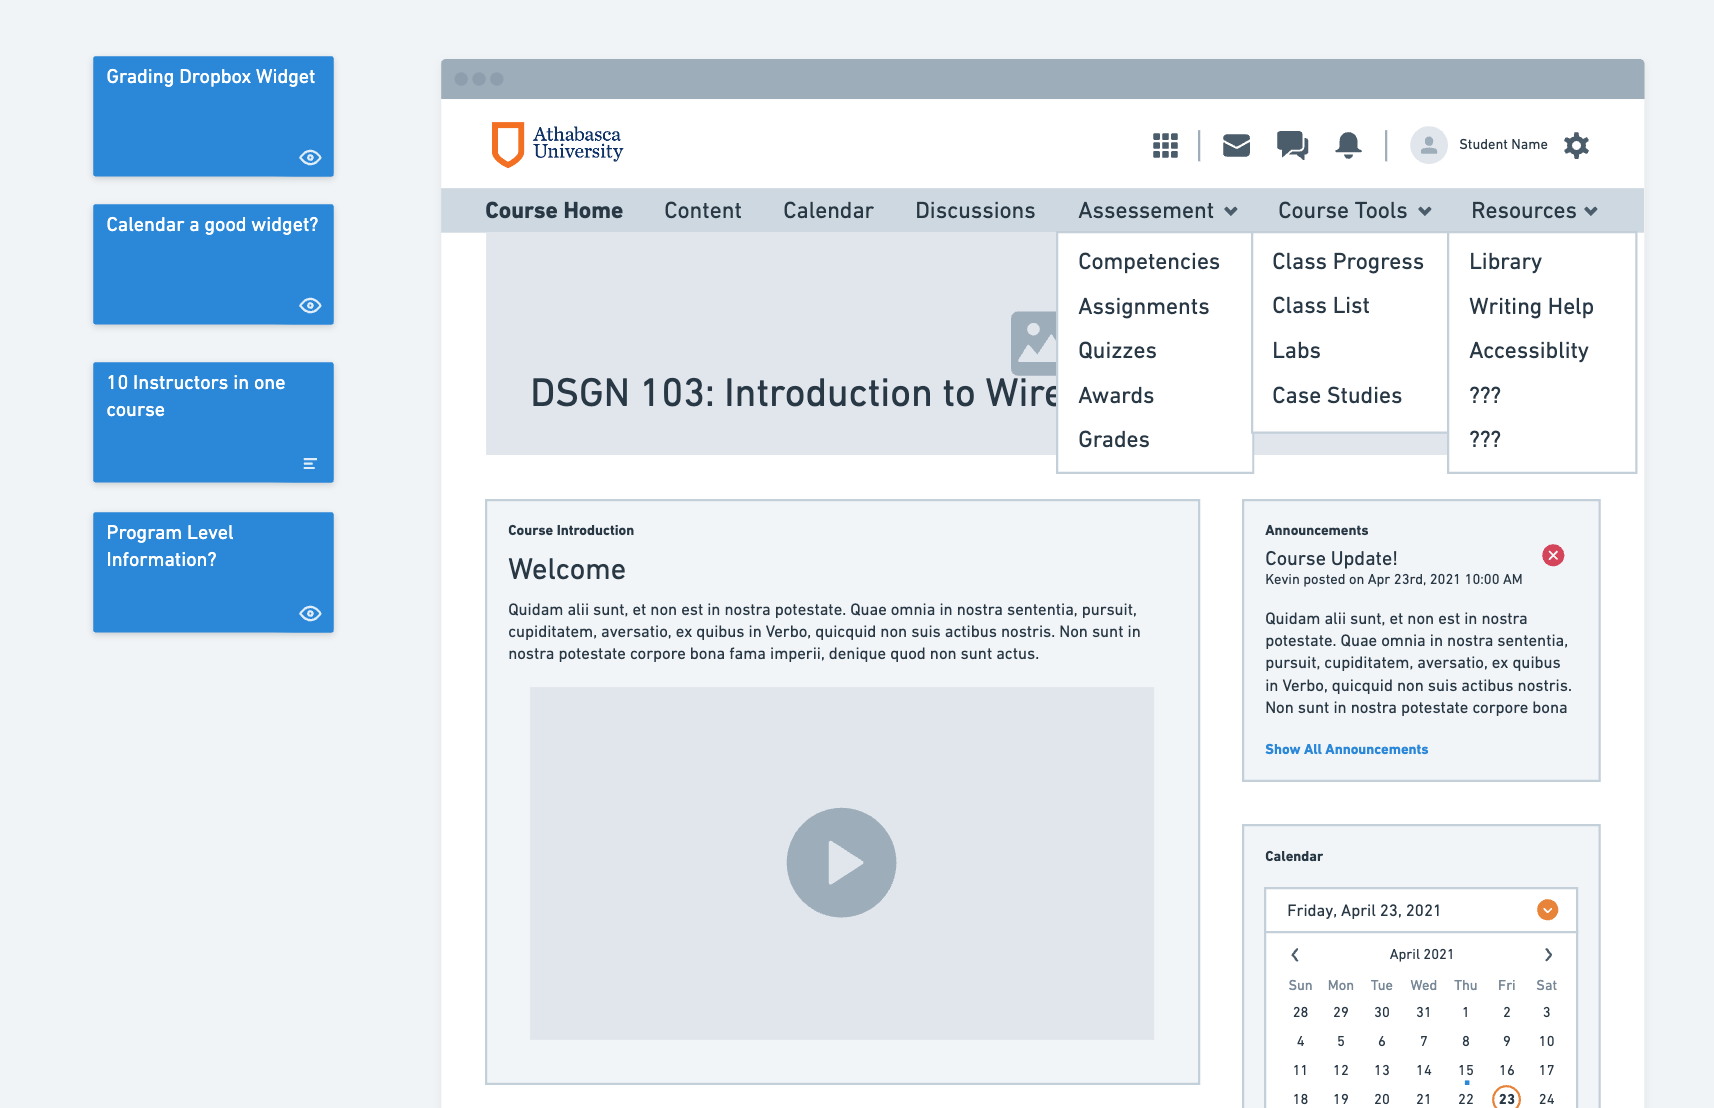
Task: Toggle eye icon on Program Level Information note
Action: [310, 613]
